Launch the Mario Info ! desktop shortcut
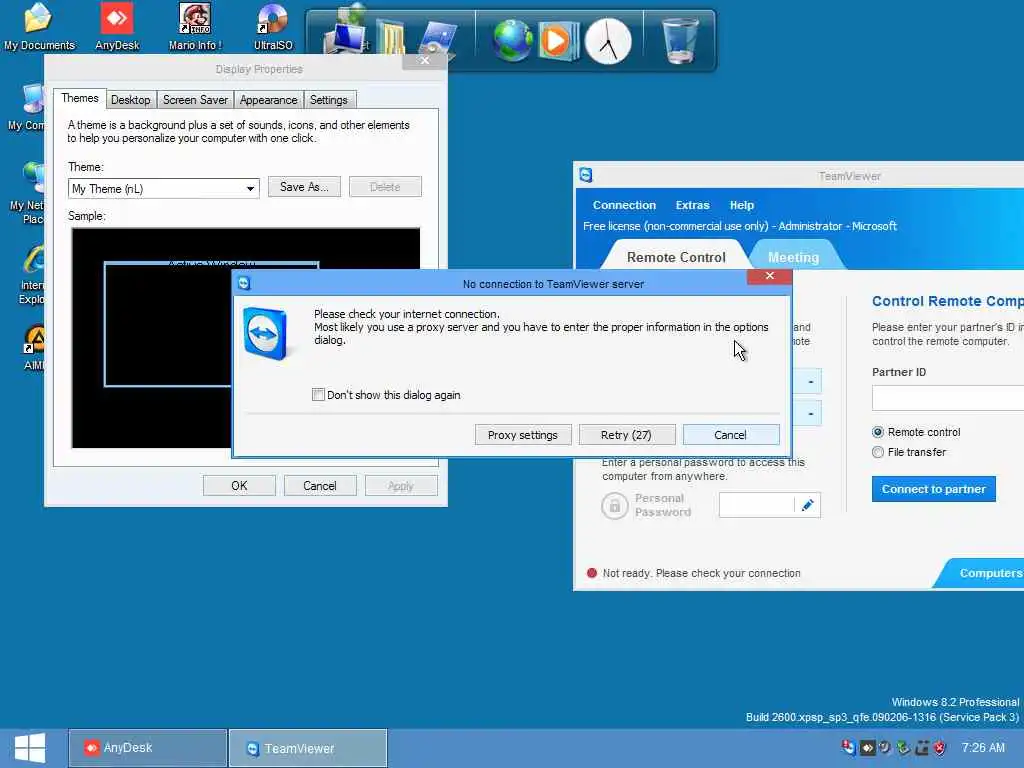 pos(195,26)
